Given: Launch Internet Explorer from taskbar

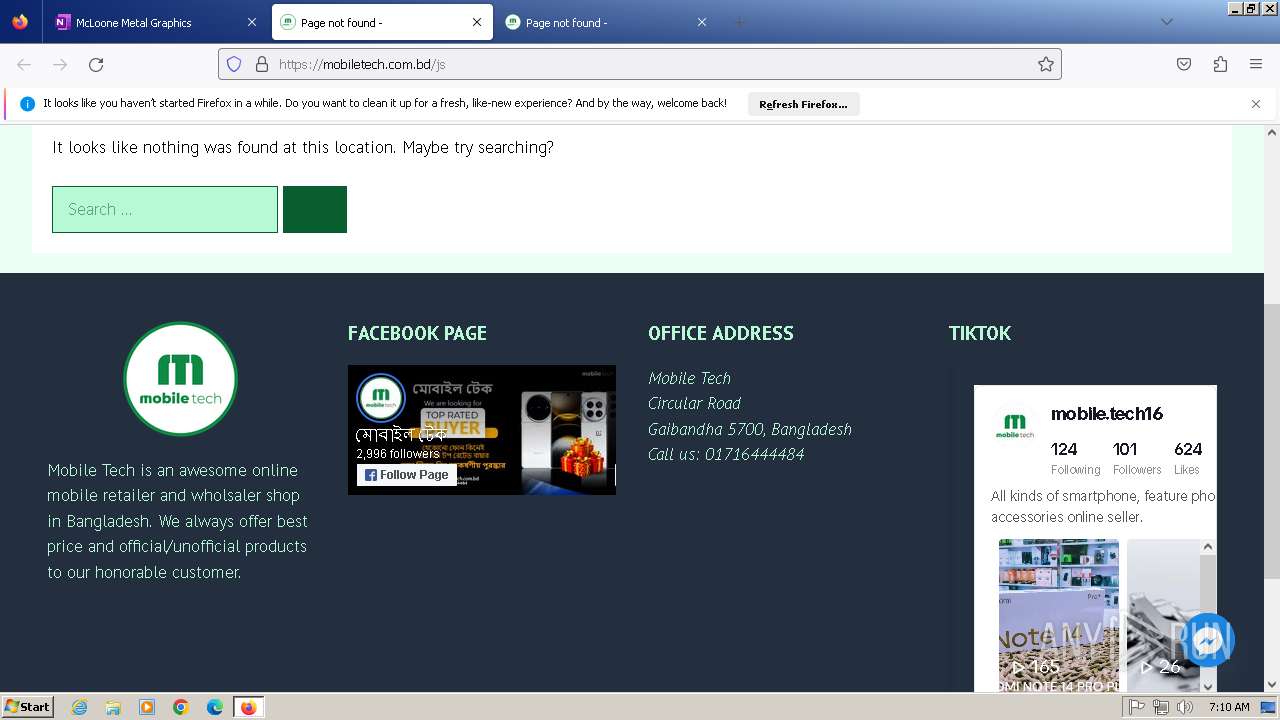Looking at the screenshot, I should 80,707.
